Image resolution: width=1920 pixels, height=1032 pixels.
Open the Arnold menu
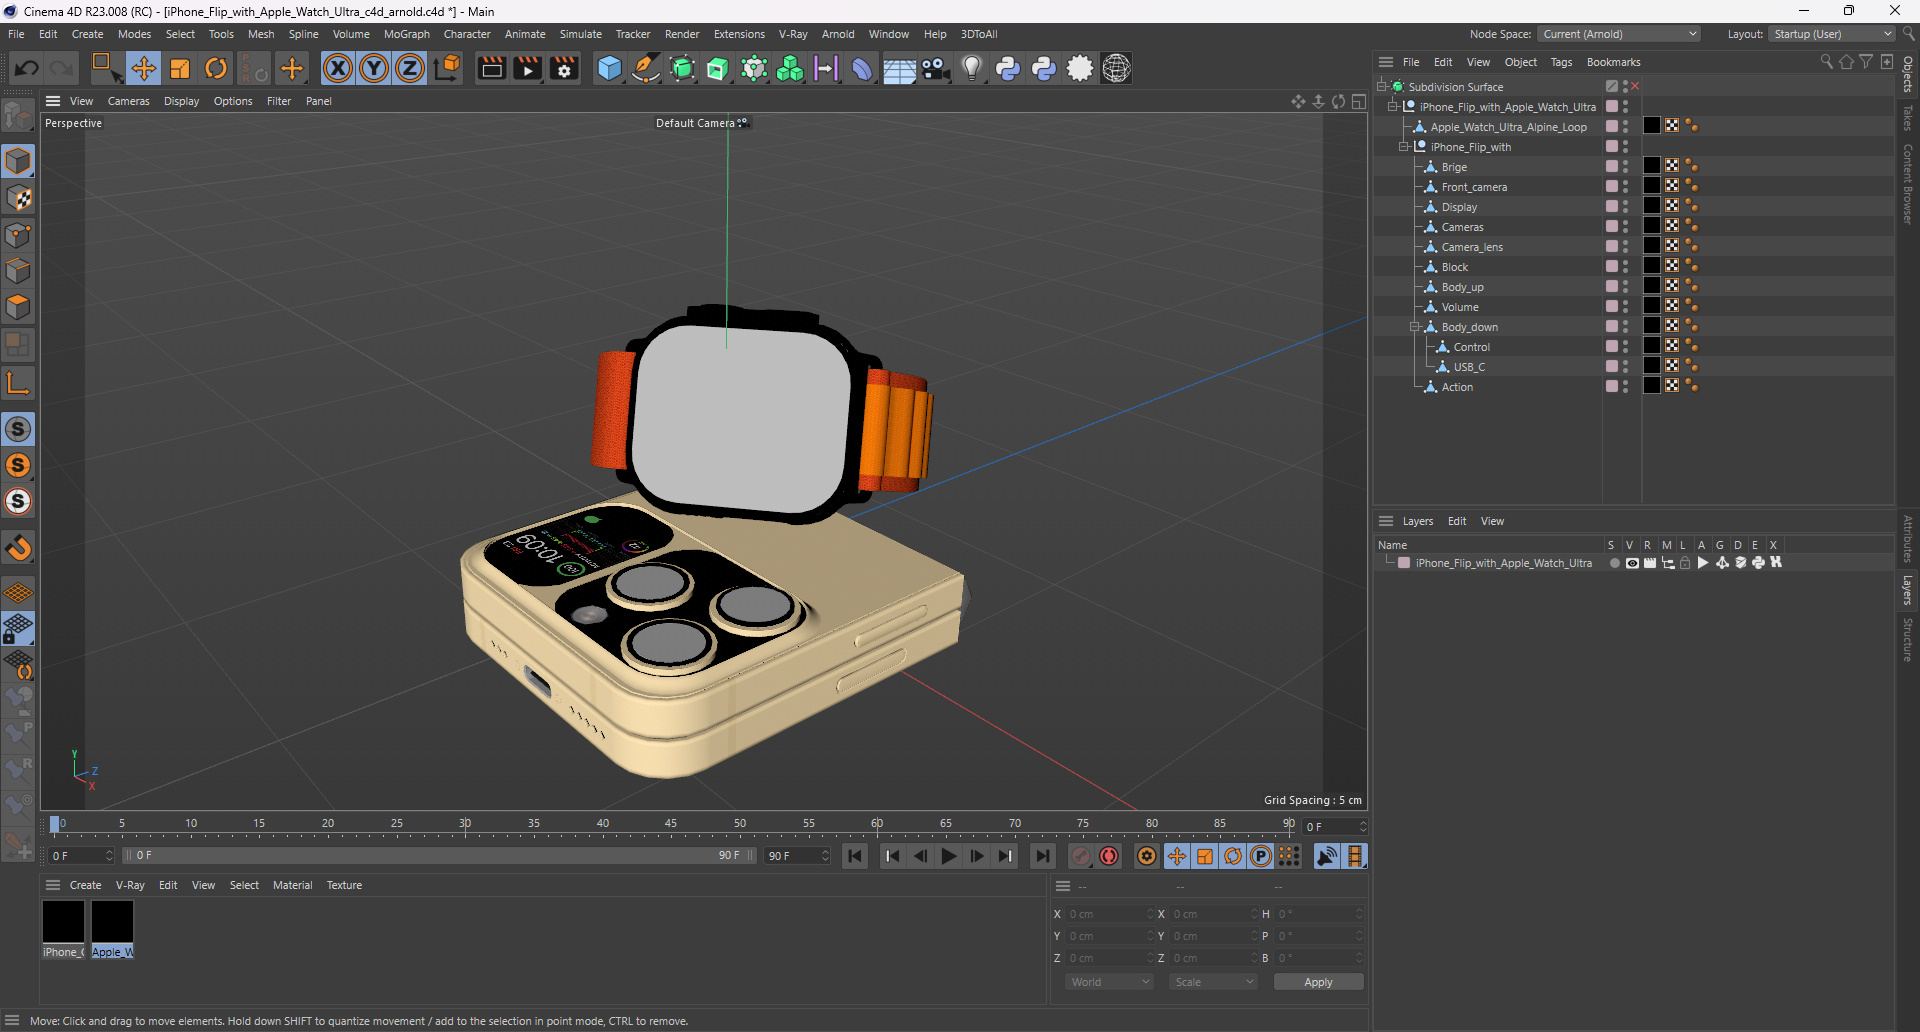(x=838, y=34)
